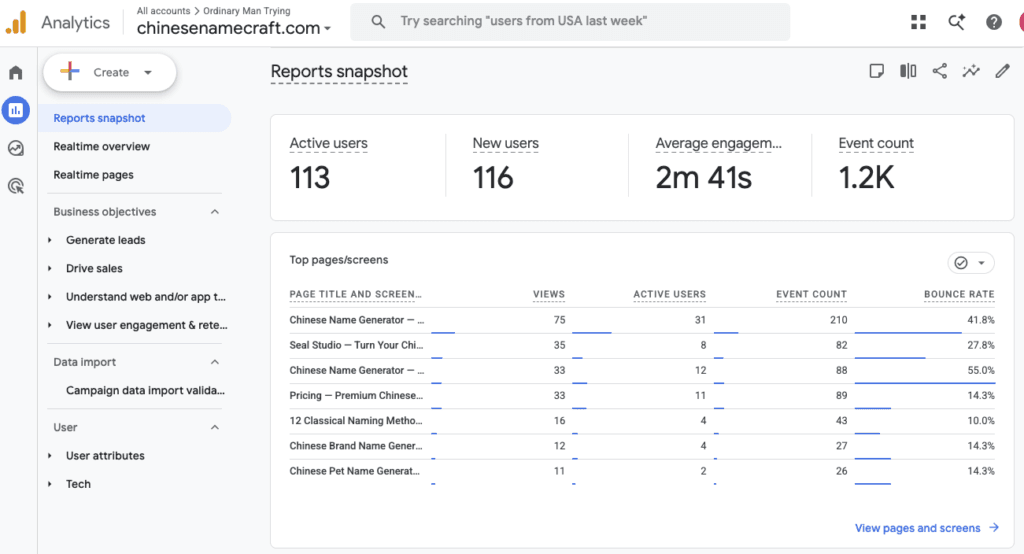1024x554 pixels.
Task: Click Chinese Pet Name Generat... row
Action: 642,471
